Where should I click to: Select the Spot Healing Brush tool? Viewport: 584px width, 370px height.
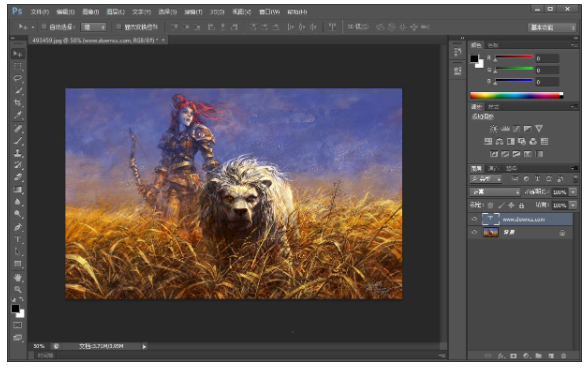(18, 129)
